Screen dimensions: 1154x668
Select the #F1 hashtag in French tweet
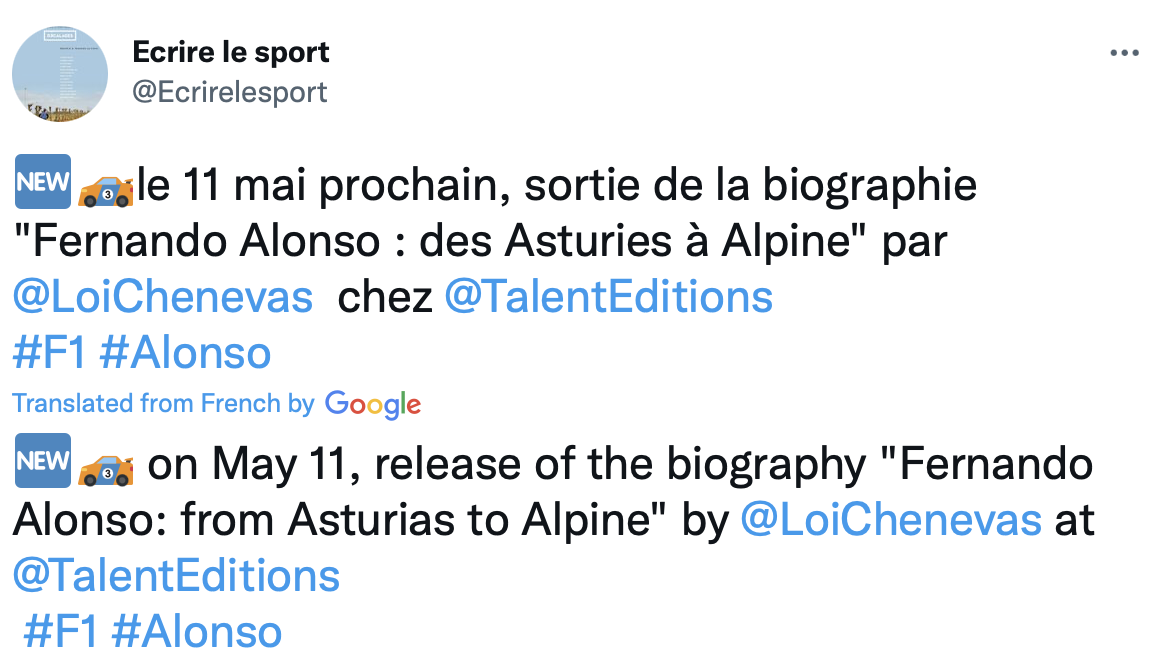point(49,353)
